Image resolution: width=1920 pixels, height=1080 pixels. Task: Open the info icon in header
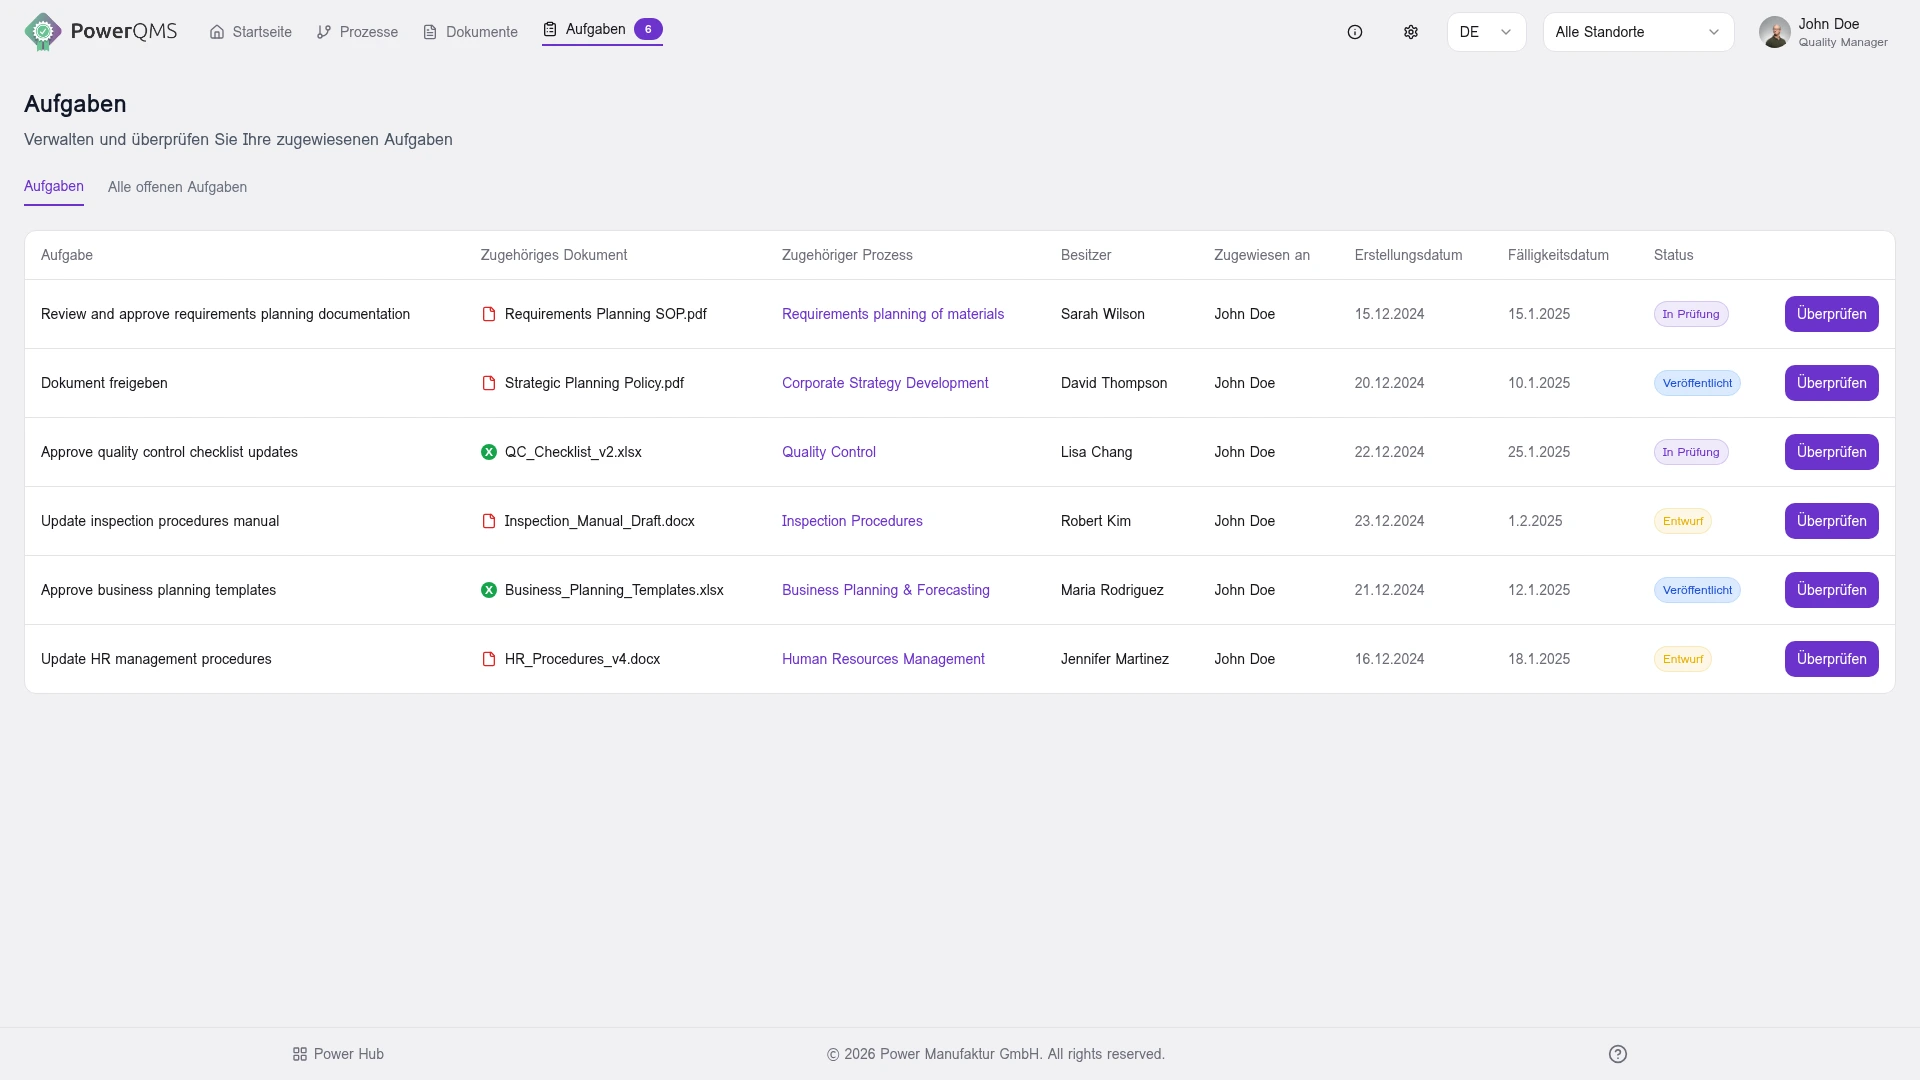pyautogui.click(x=1355, y=32)
